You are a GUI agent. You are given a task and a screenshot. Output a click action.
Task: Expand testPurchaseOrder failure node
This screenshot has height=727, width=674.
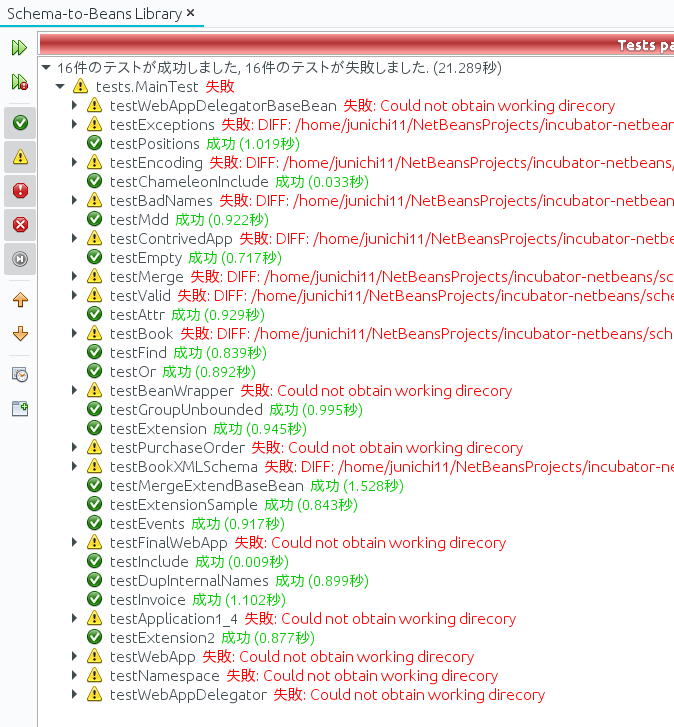(74, 447)
